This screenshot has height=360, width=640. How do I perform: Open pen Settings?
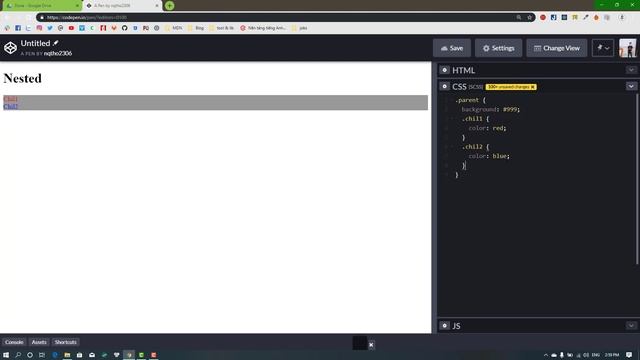[x=498, y=48]
